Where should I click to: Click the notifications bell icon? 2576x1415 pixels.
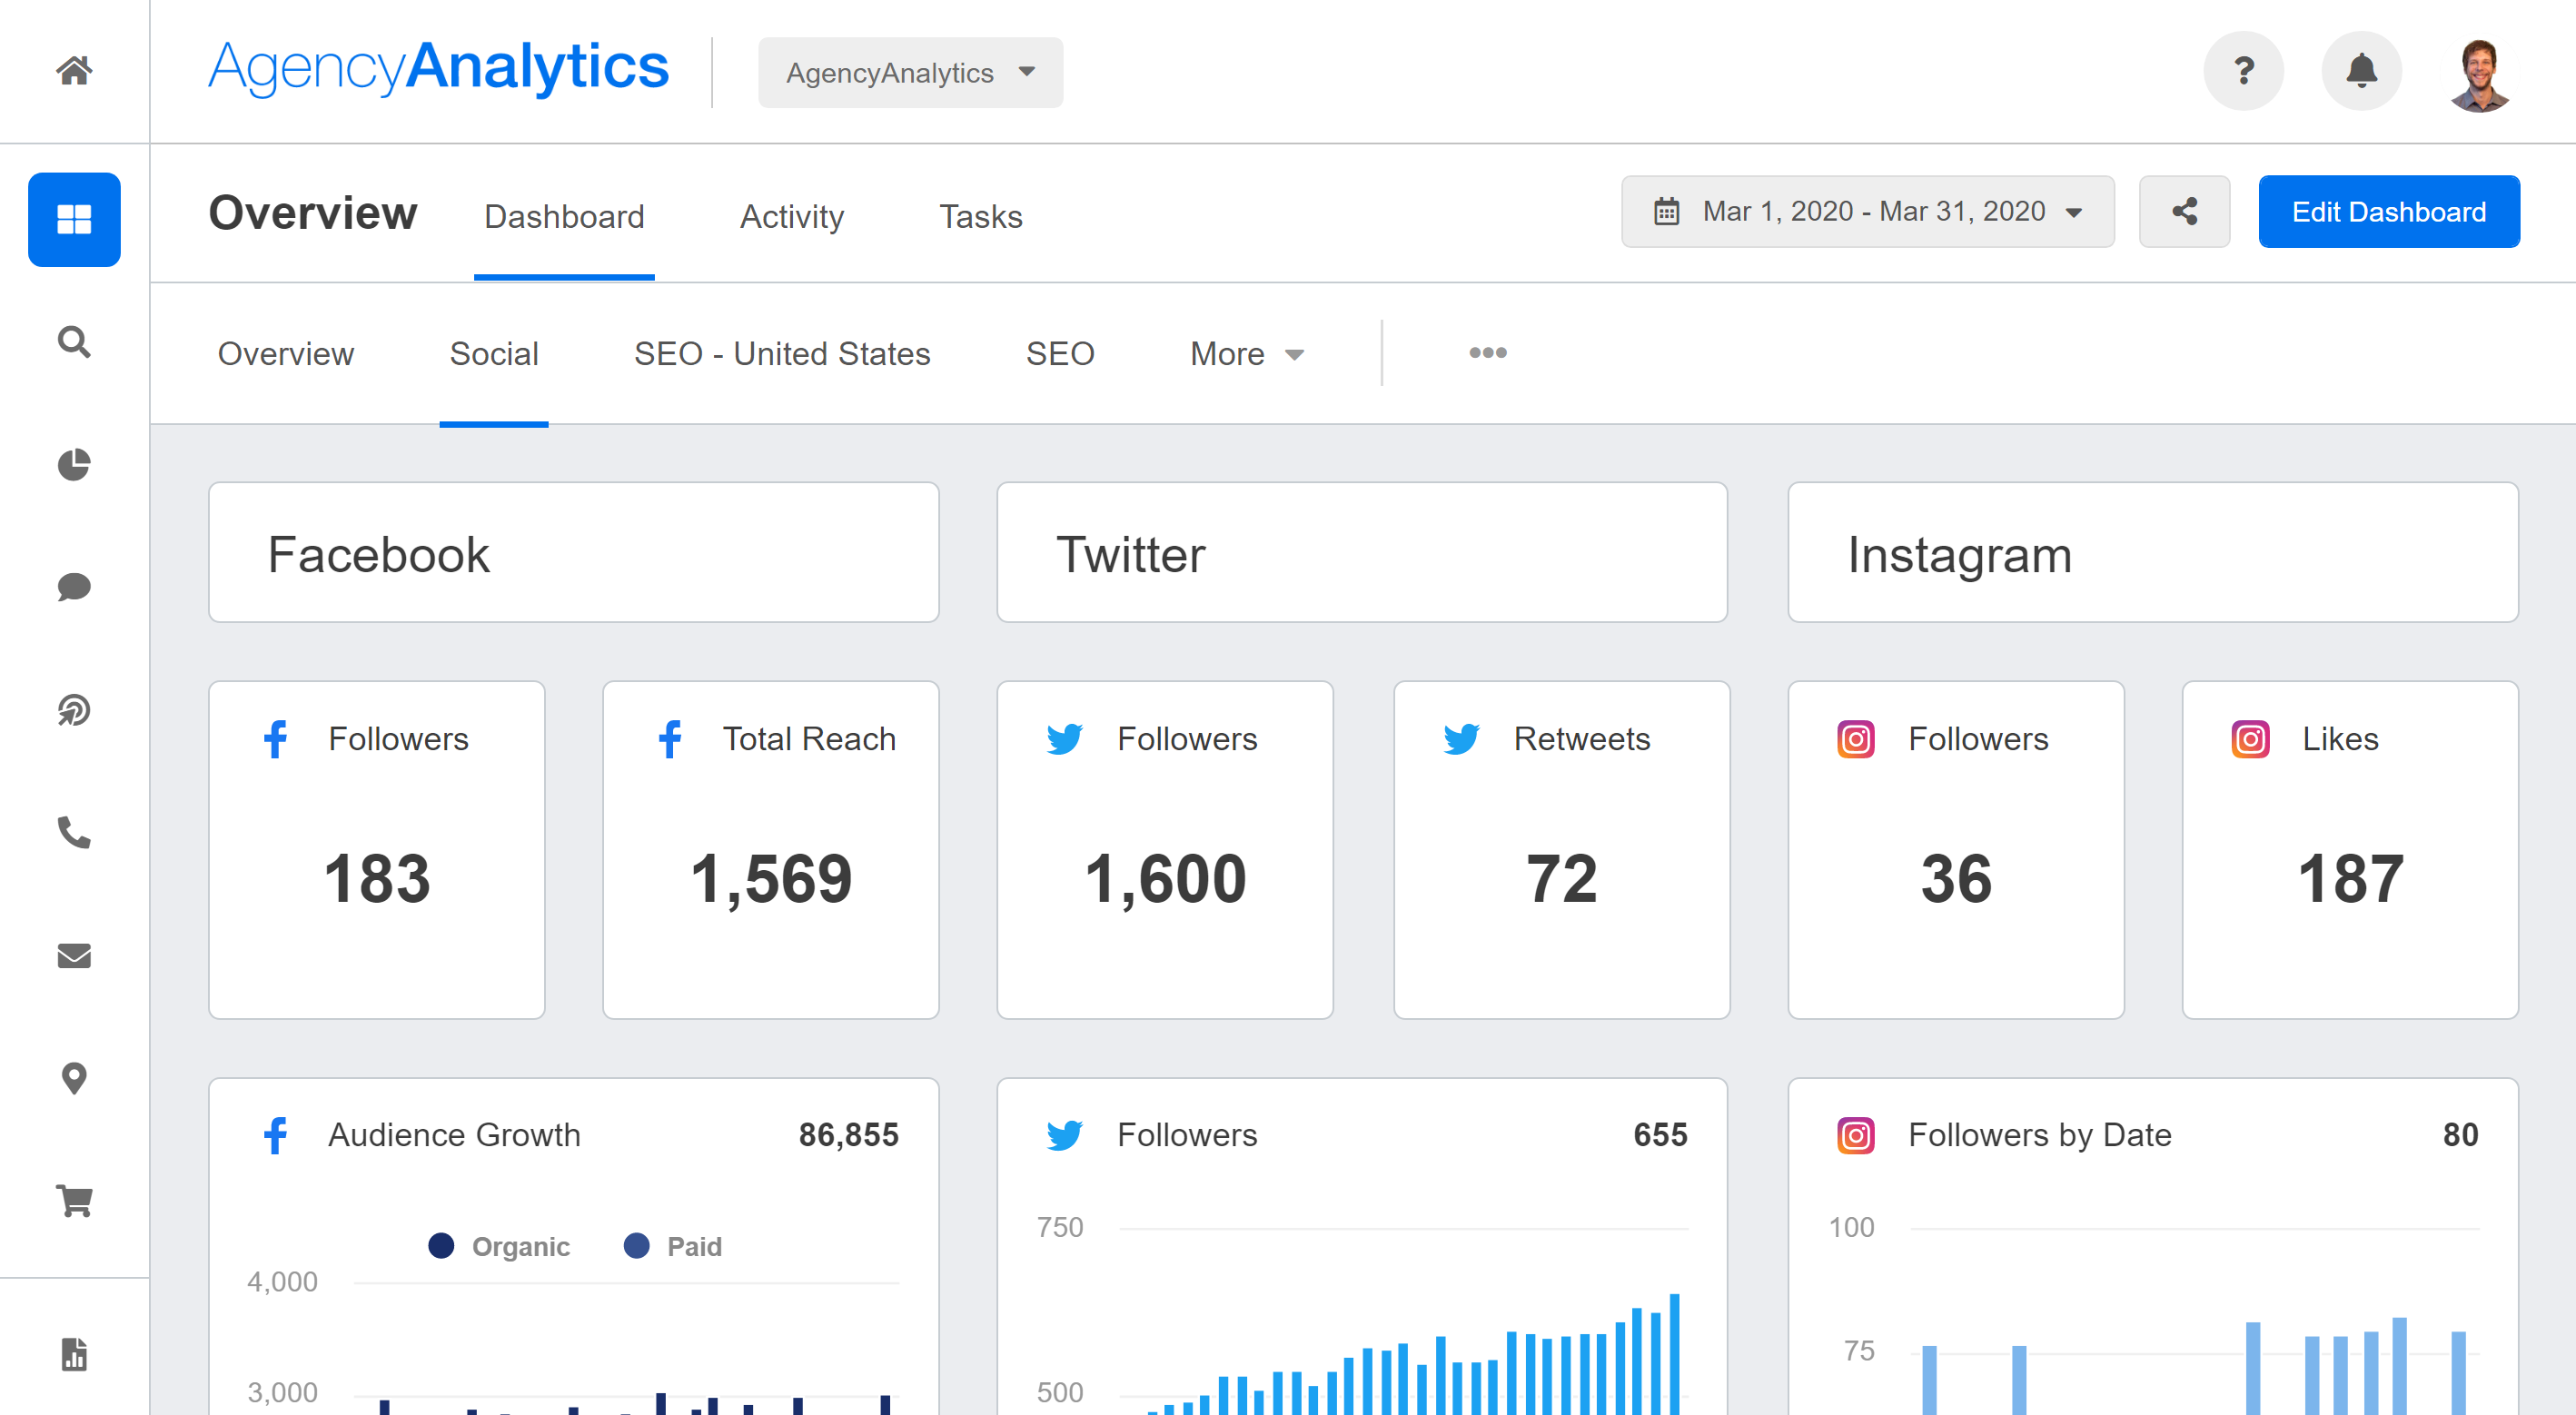[2361, 71]
